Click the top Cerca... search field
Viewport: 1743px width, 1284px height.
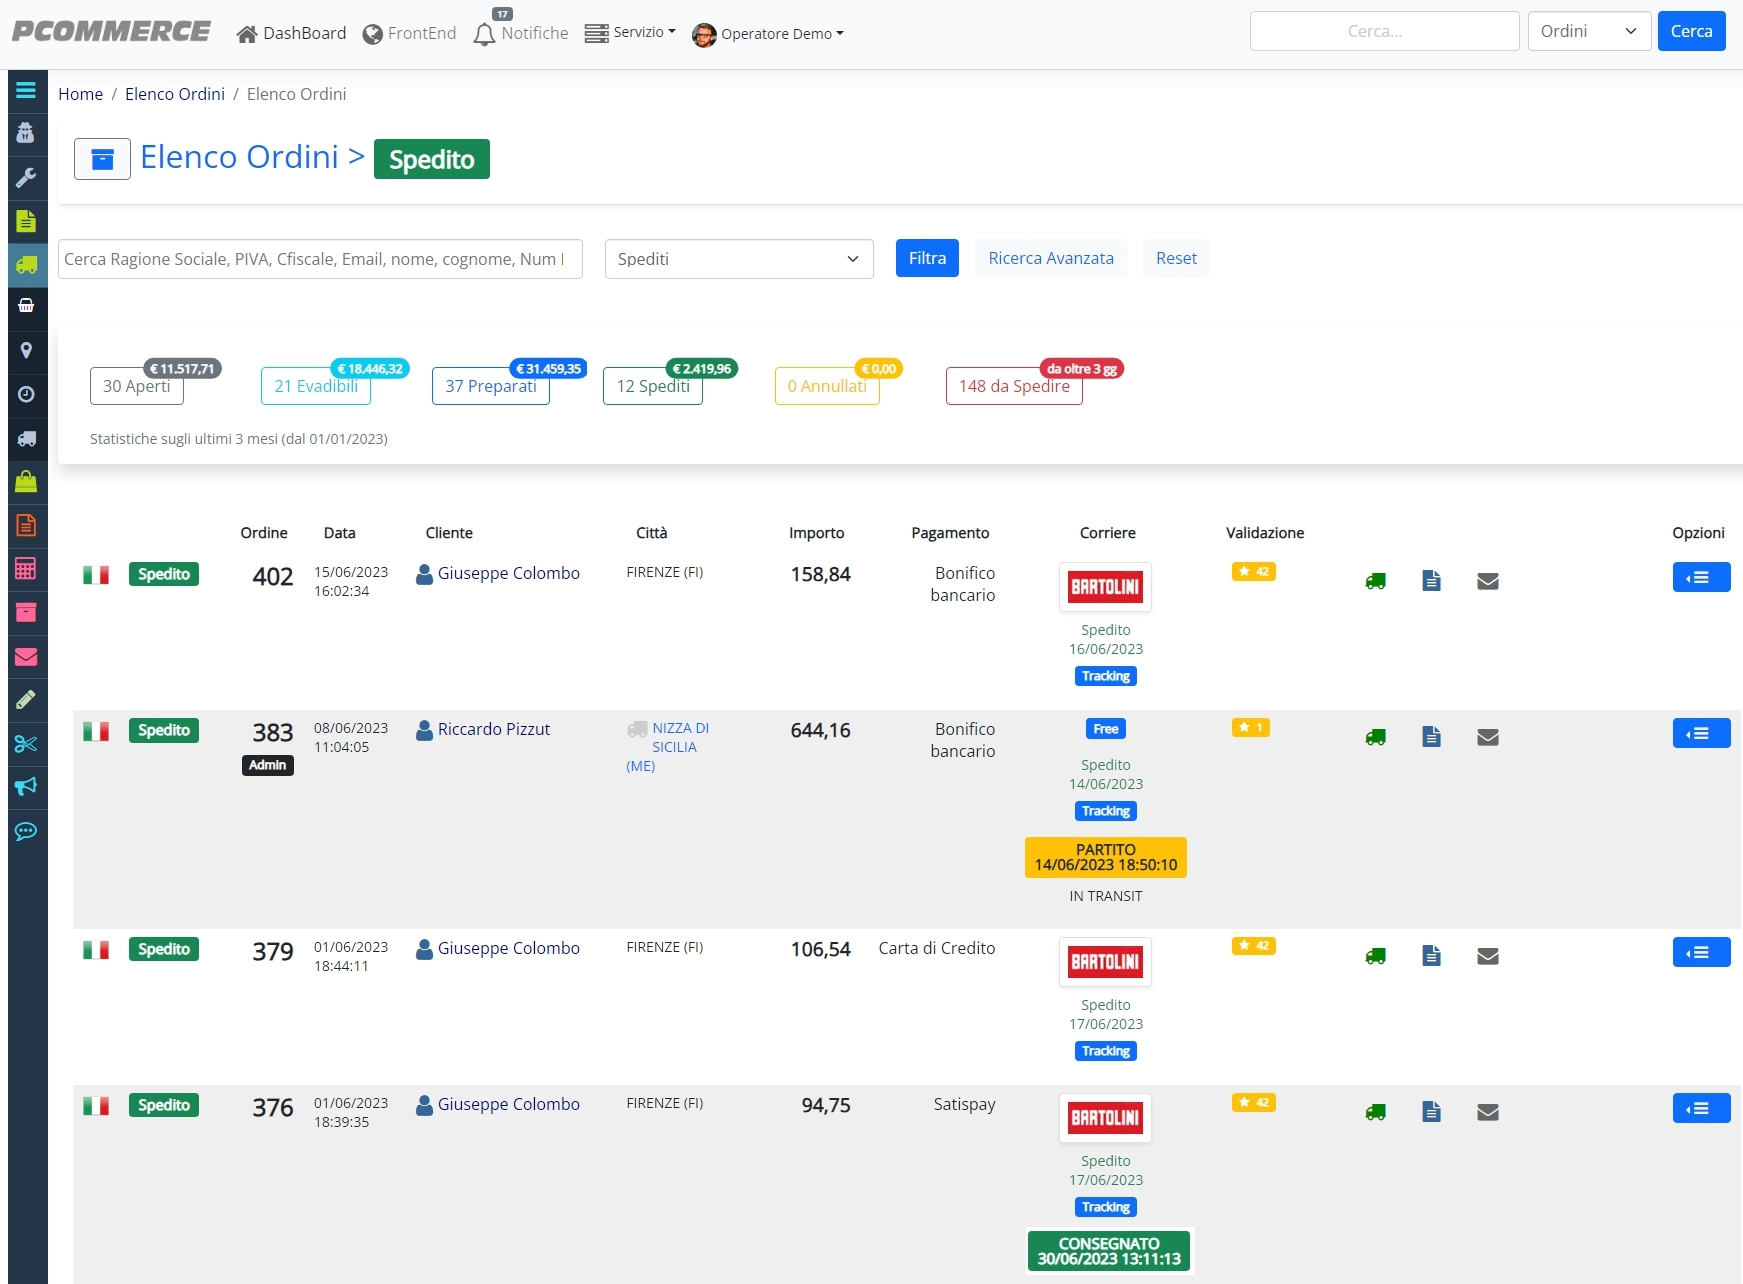(1385, 31)
